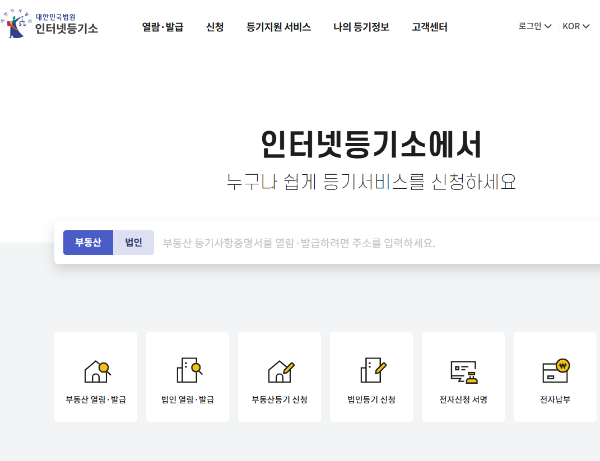Open the 나의 등기정보 menu

pos(361,27)
